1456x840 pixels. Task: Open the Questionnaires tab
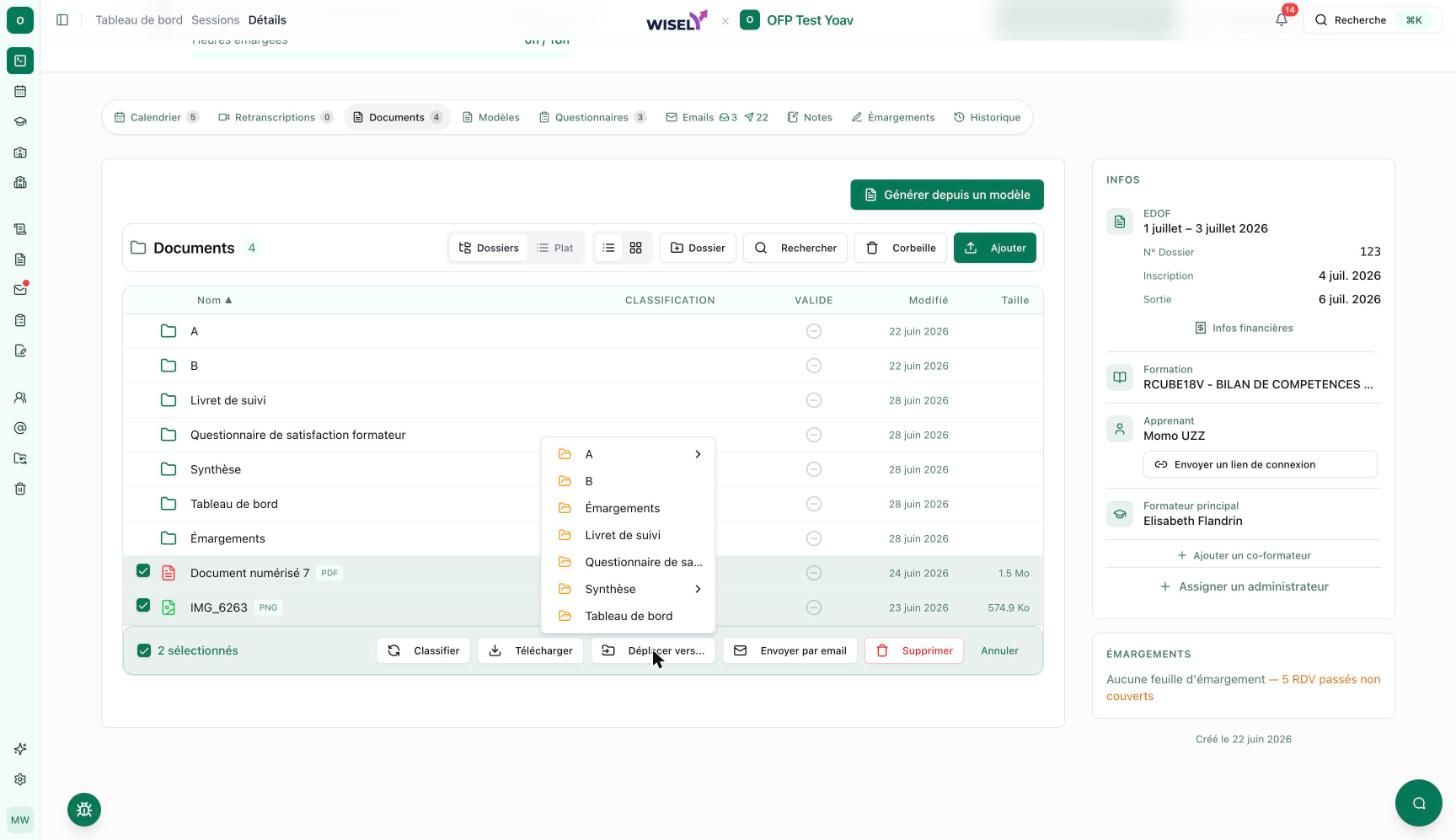[x=593, y=117]
